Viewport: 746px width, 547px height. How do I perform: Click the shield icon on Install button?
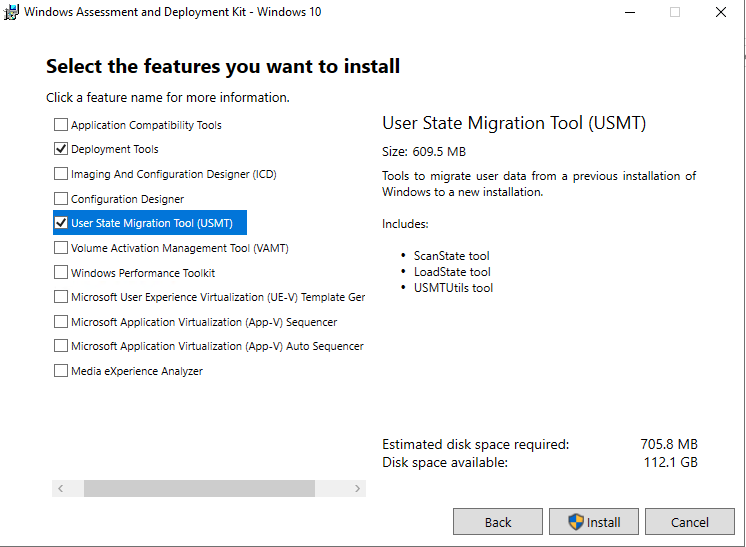click(576, 522)
